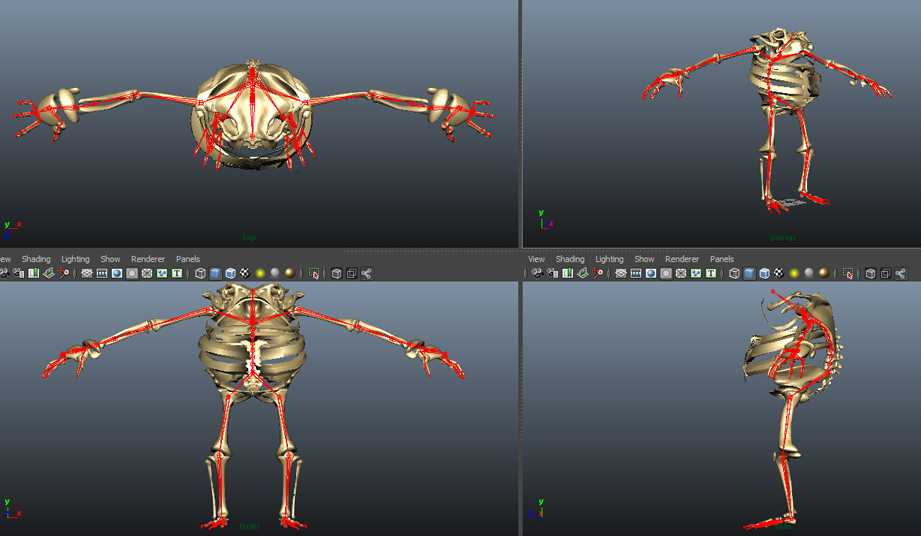Toggle X-Ray Active Components in side panel
The image size is (921, 536).
pyautogui.click(x=885, y=273)
